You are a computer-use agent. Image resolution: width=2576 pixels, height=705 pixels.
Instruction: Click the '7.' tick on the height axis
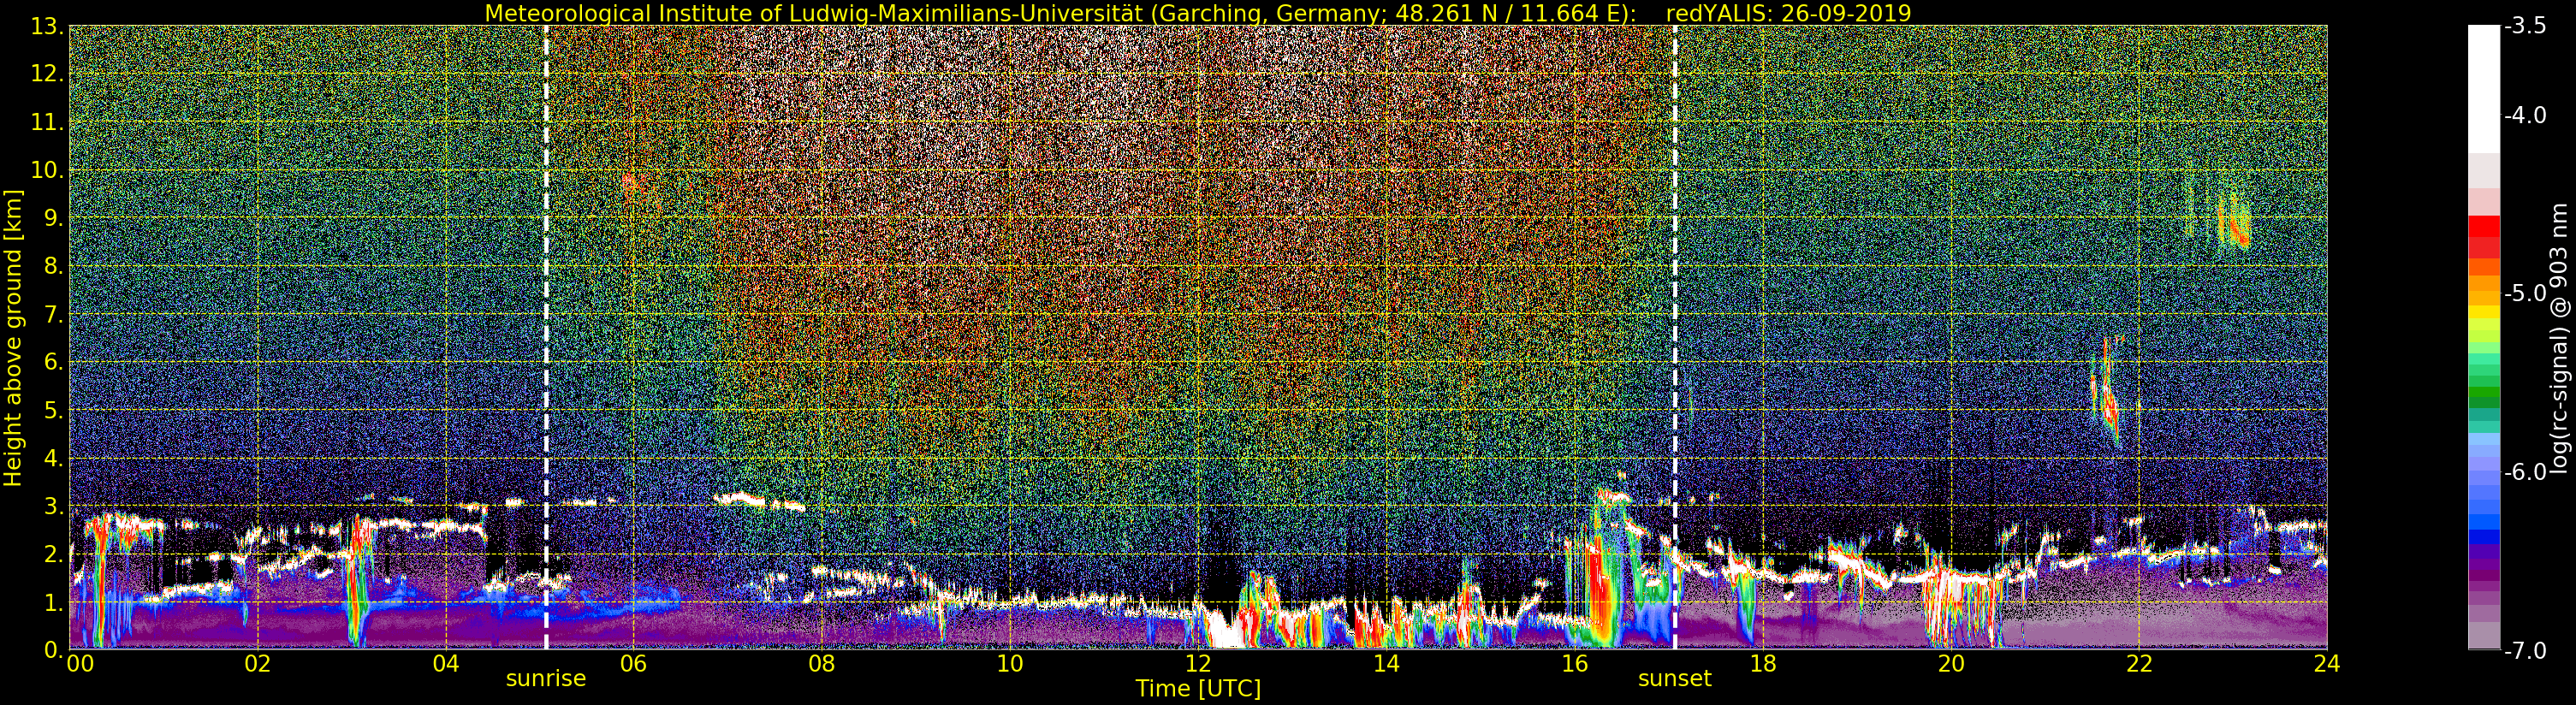pyautogui.click(x=54, y=315)
